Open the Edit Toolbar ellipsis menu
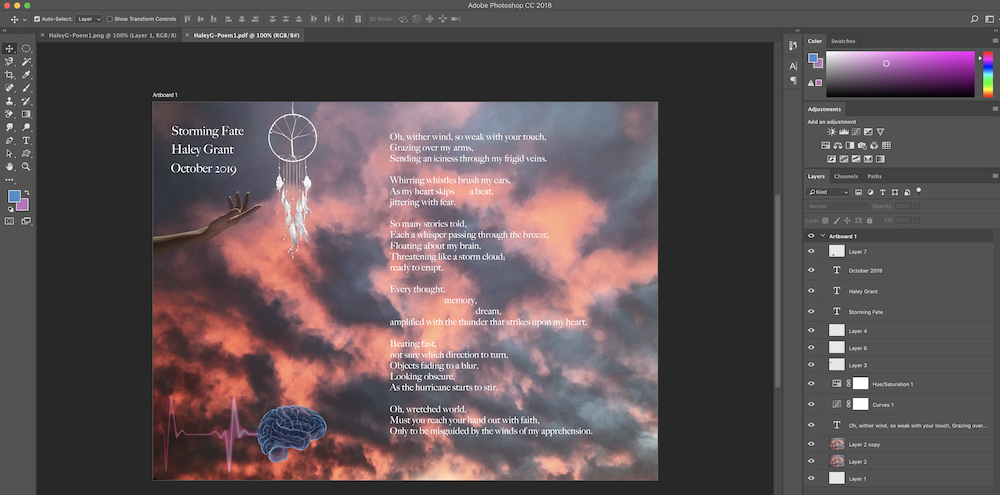 coord(10,180)
